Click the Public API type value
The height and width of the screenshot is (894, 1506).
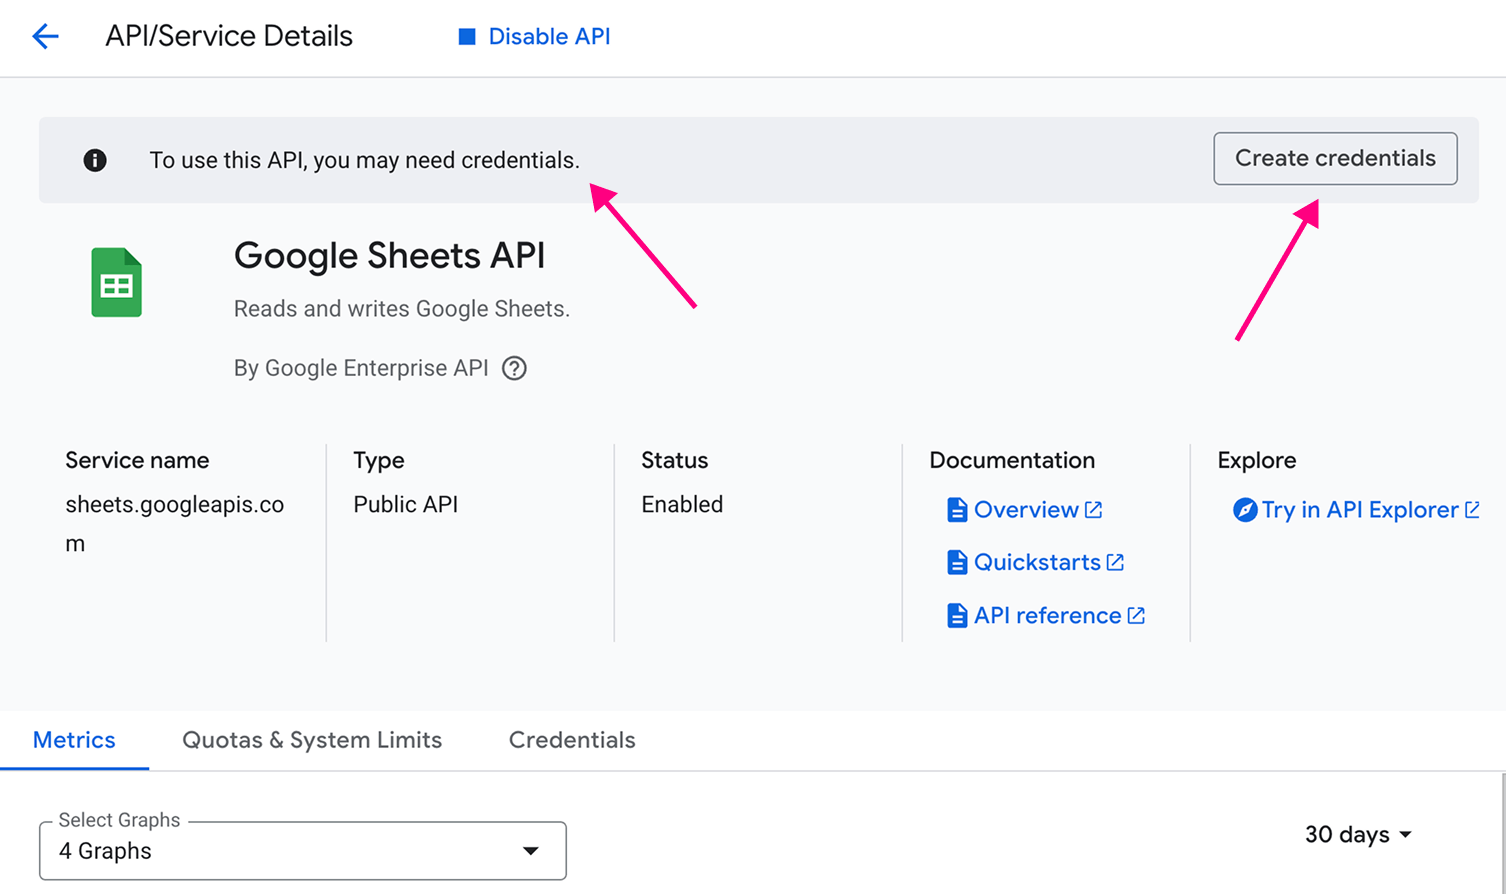pos(405,504)
